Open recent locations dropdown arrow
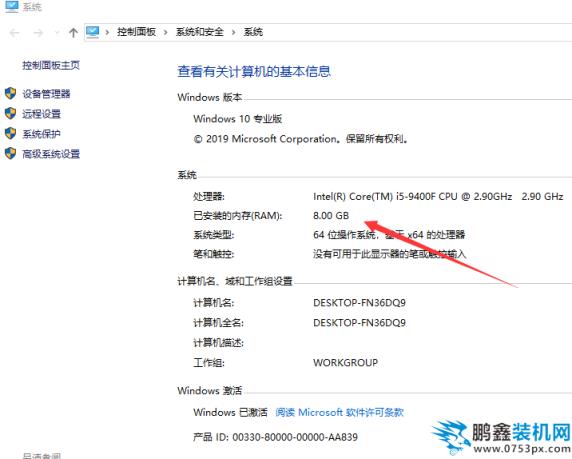Viewport: 572px width, 459px height. tap(57, 33)
